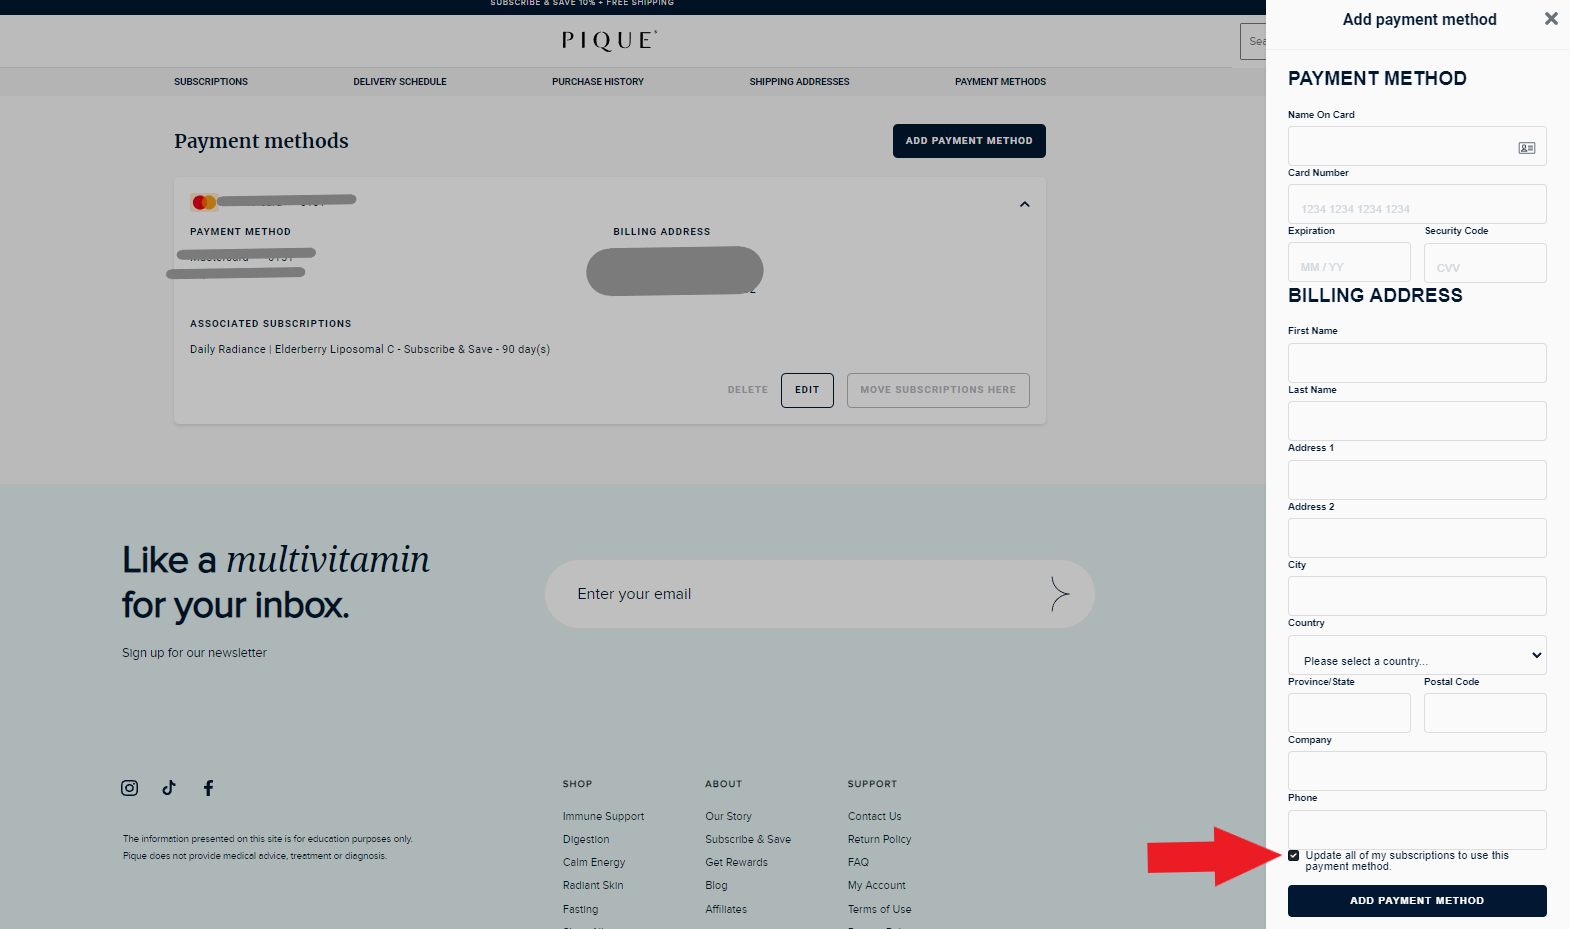1570x929 pixels.
Task: Open Pique TikTok page
Action: click(x=169, y=788)
